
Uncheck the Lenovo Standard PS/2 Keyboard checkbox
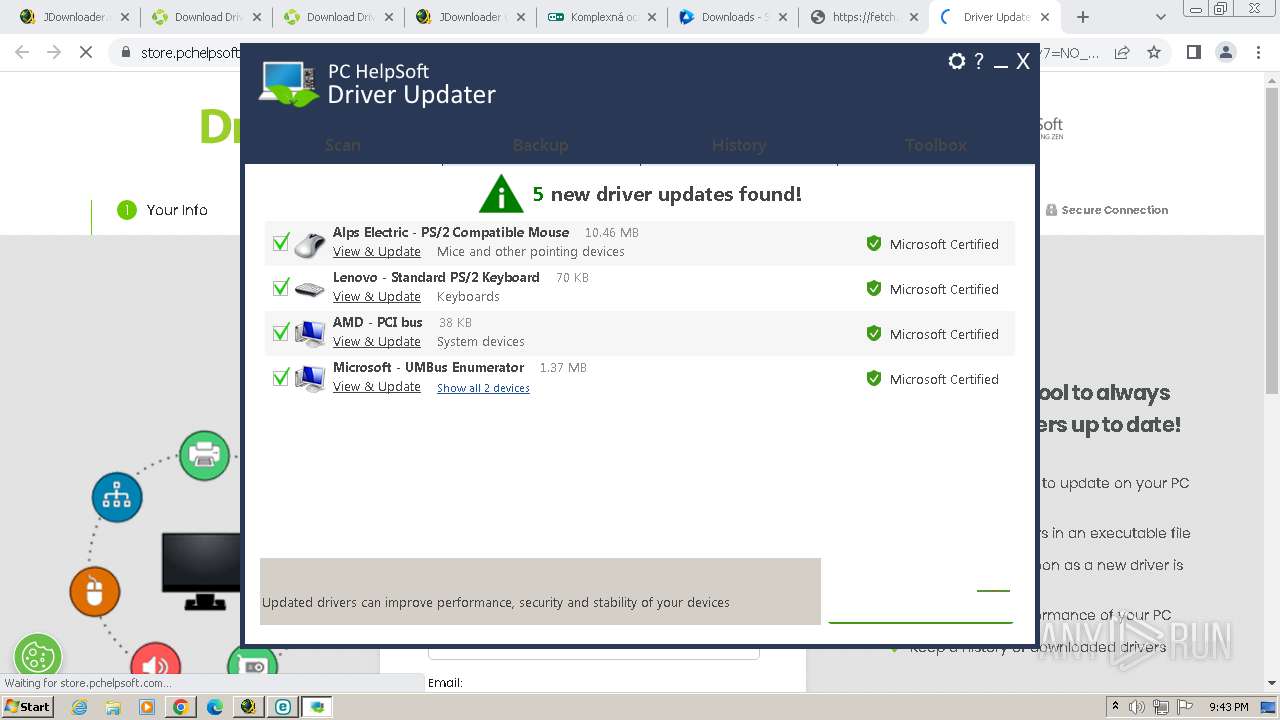[x=281, y=288]
